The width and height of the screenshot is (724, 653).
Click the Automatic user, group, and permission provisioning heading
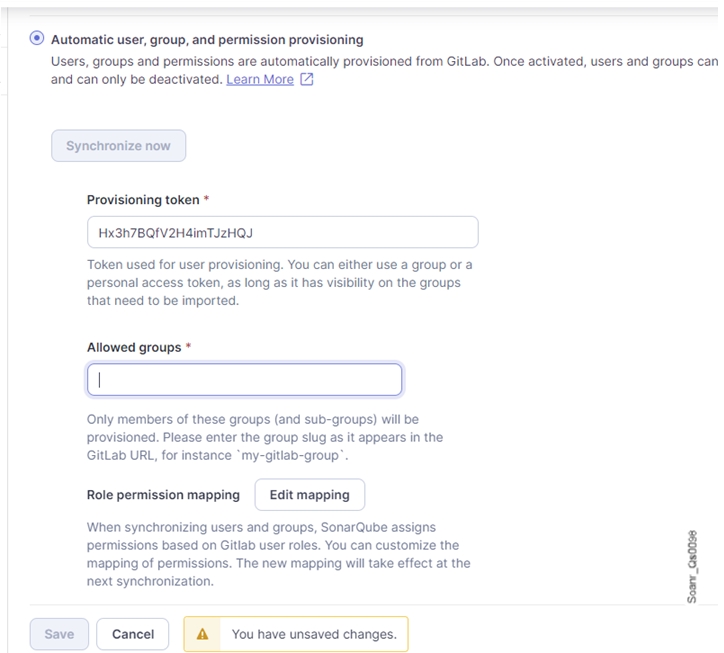207,40
